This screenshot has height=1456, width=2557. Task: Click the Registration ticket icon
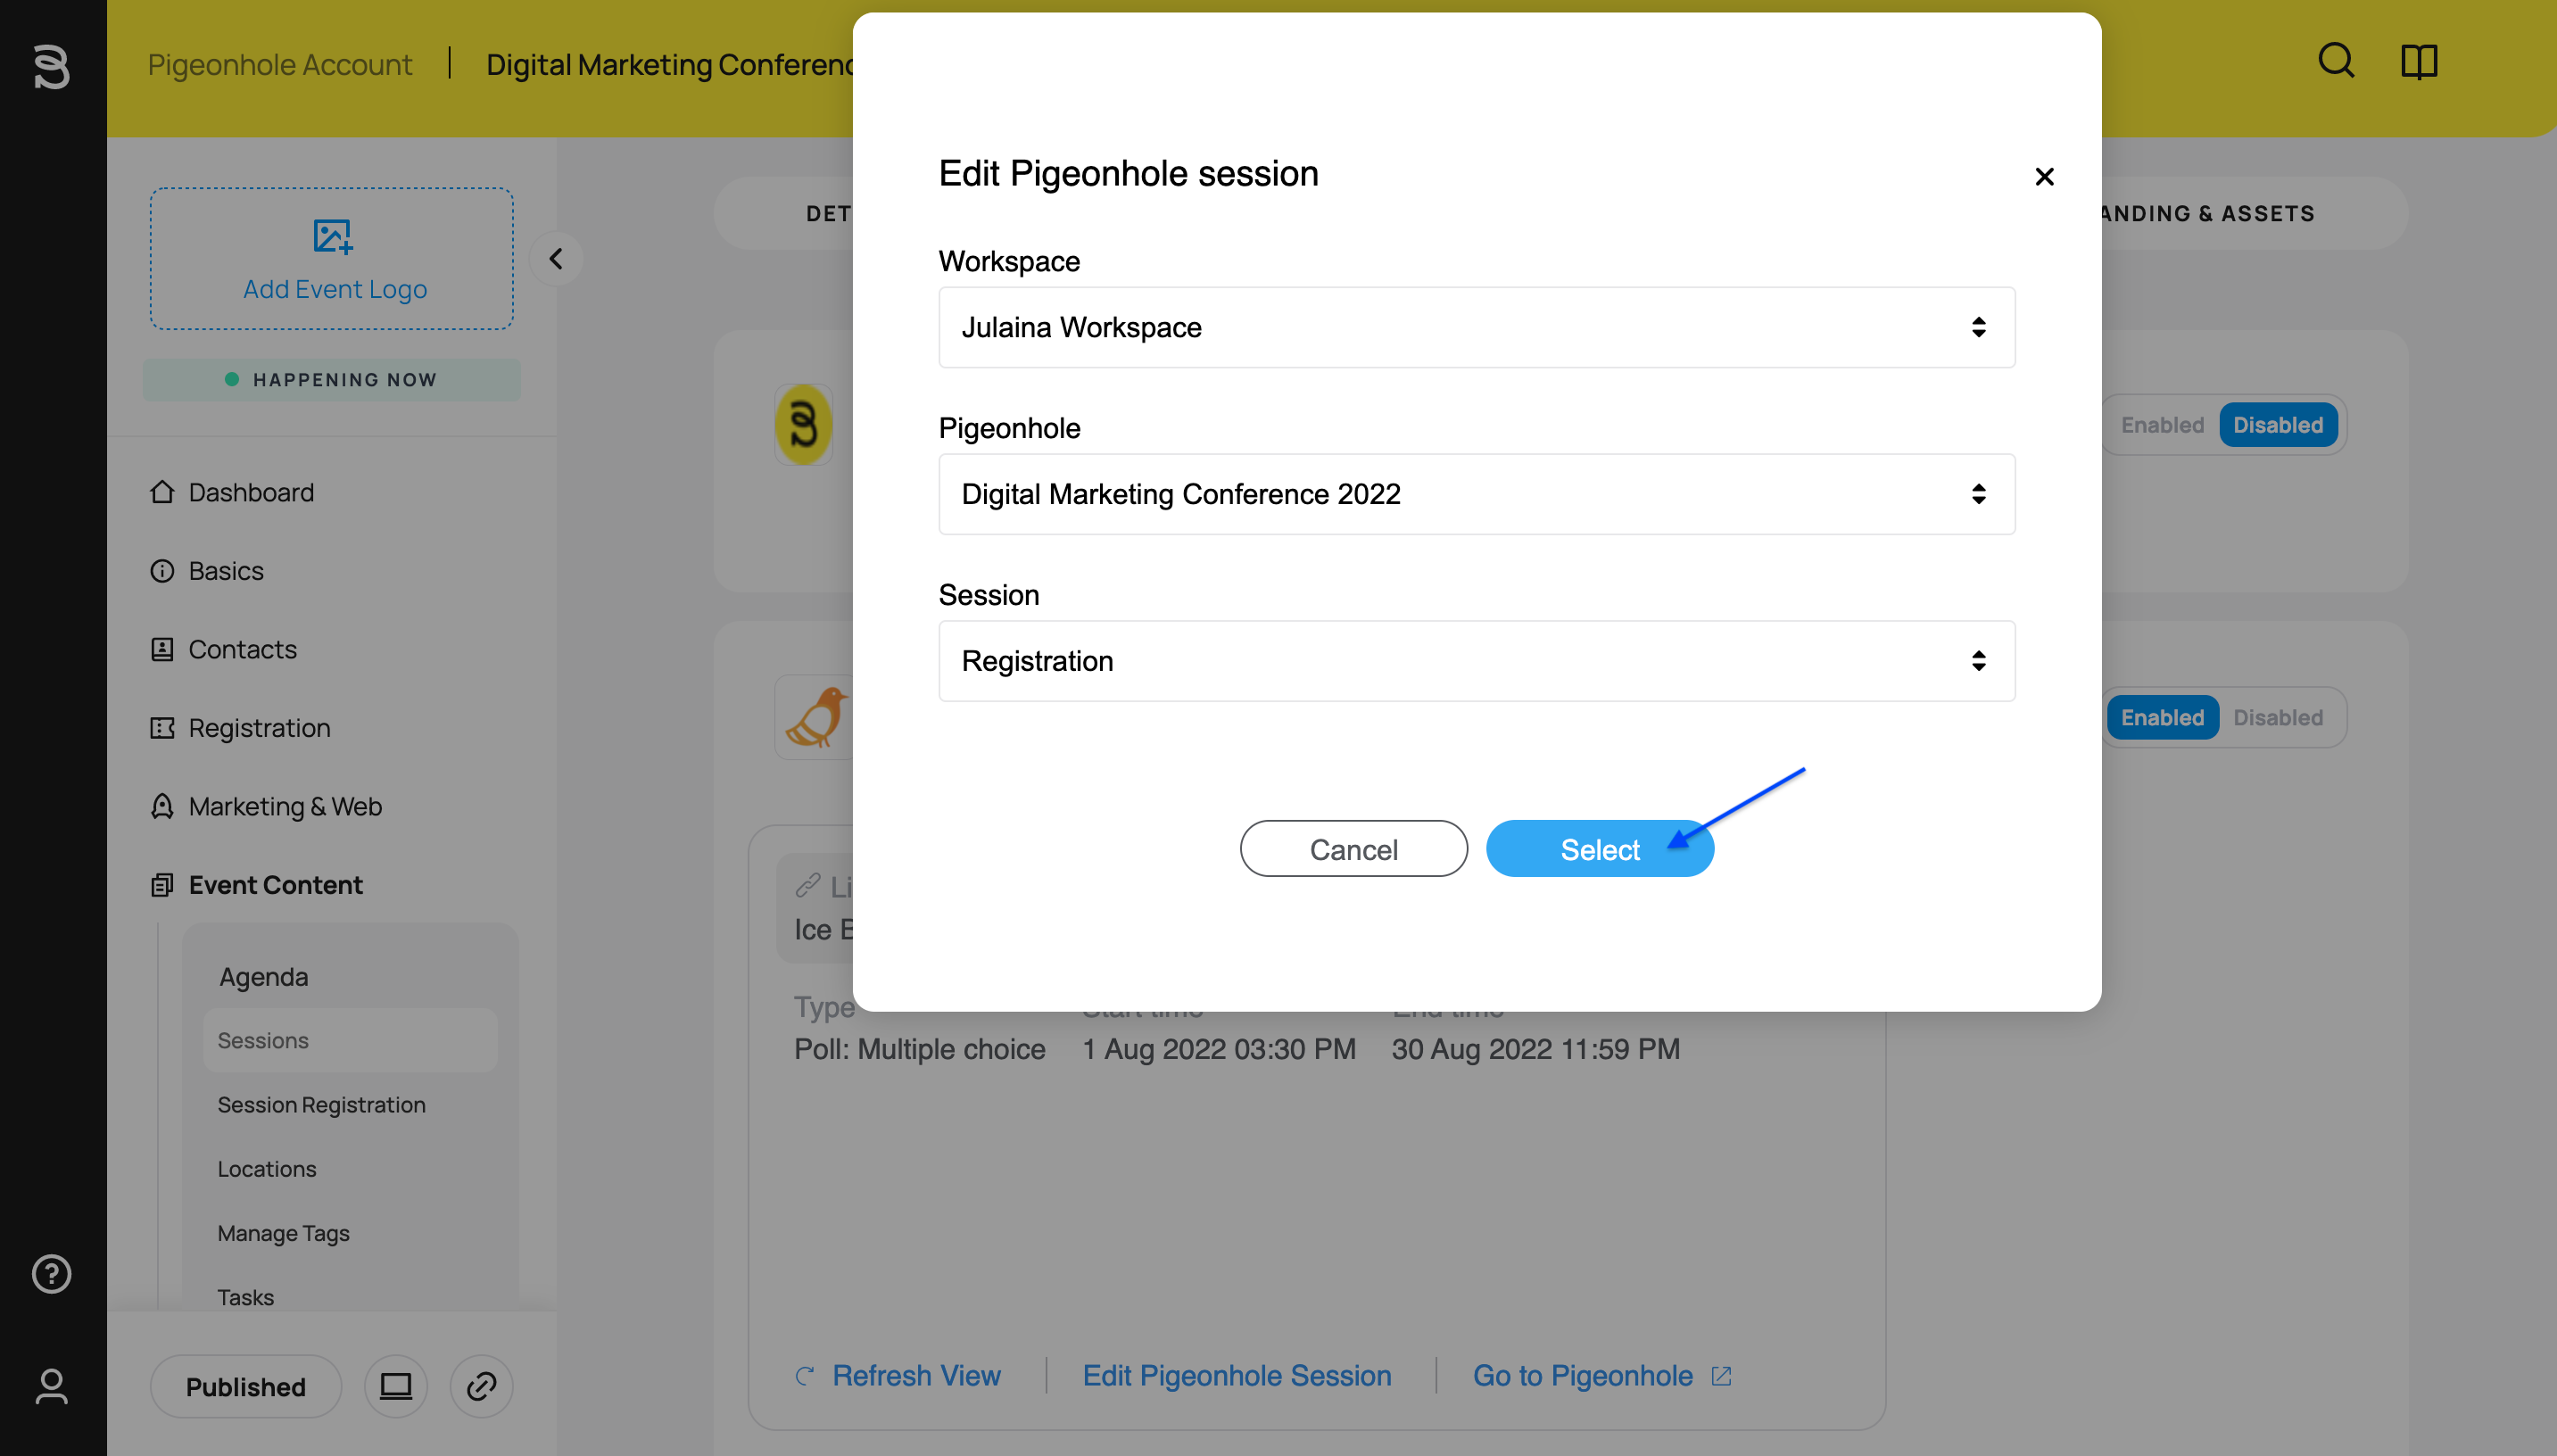click(x=162, y=728)
